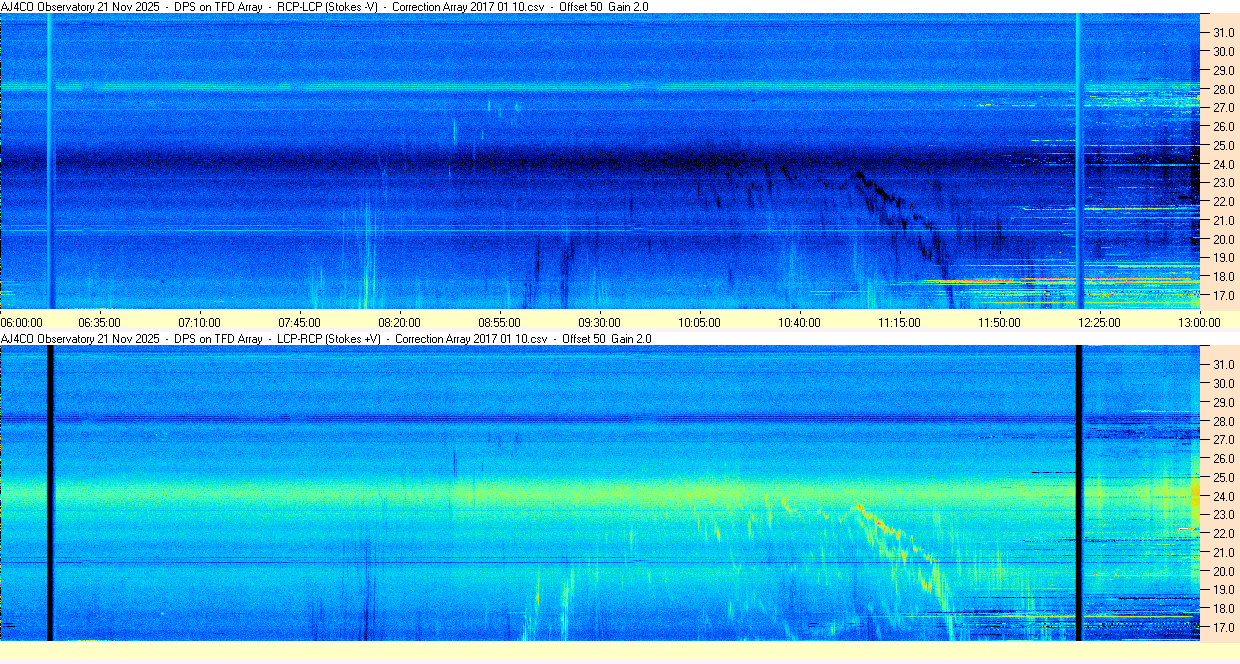Select the 07:10:00 time label

click(199, 323)
